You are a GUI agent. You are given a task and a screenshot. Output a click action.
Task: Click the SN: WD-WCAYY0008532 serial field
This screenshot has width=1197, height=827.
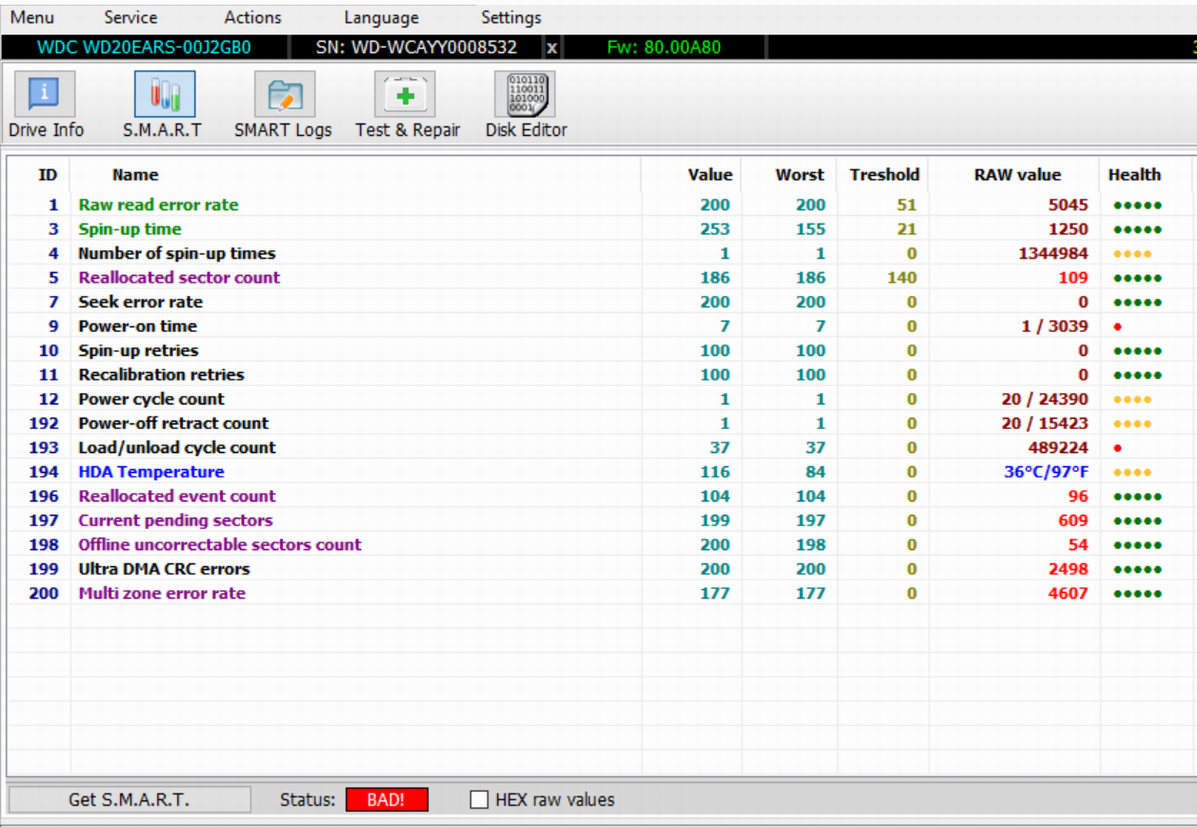(x=416, y=47)
